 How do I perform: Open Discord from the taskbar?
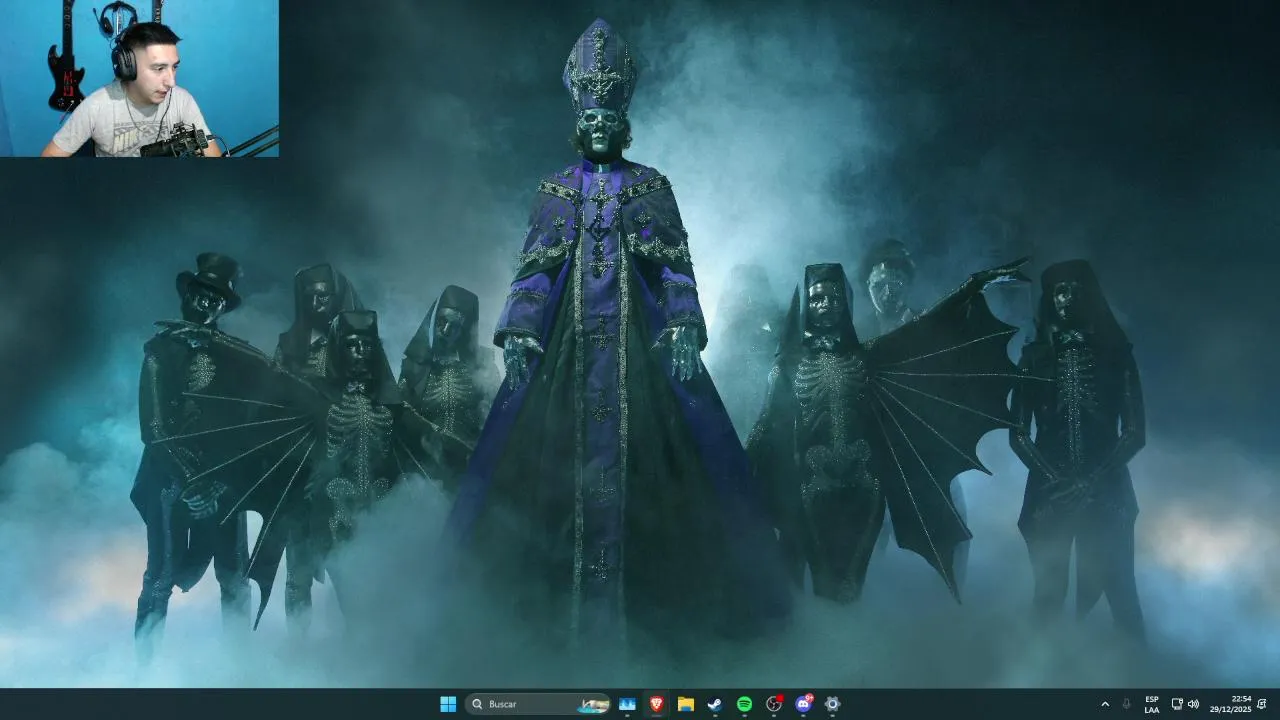pos(803,704)
